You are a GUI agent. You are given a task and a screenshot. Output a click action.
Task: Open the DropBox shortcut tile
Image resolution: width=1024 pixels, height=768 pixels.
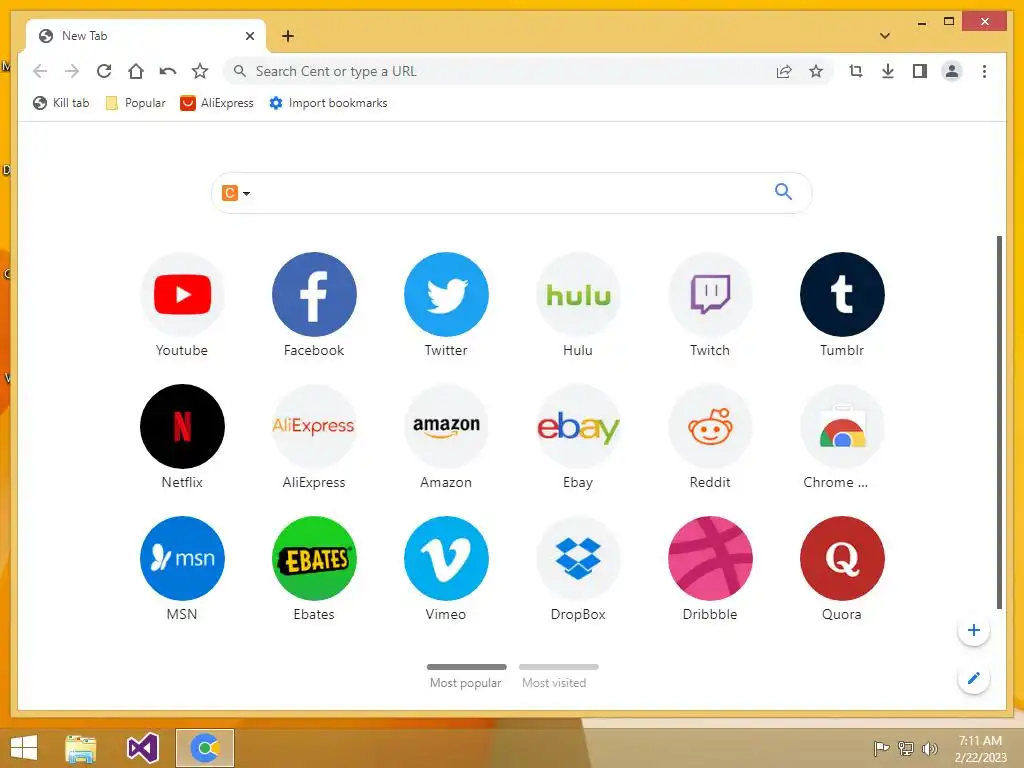pyautogui.click(x=578, y=558)
